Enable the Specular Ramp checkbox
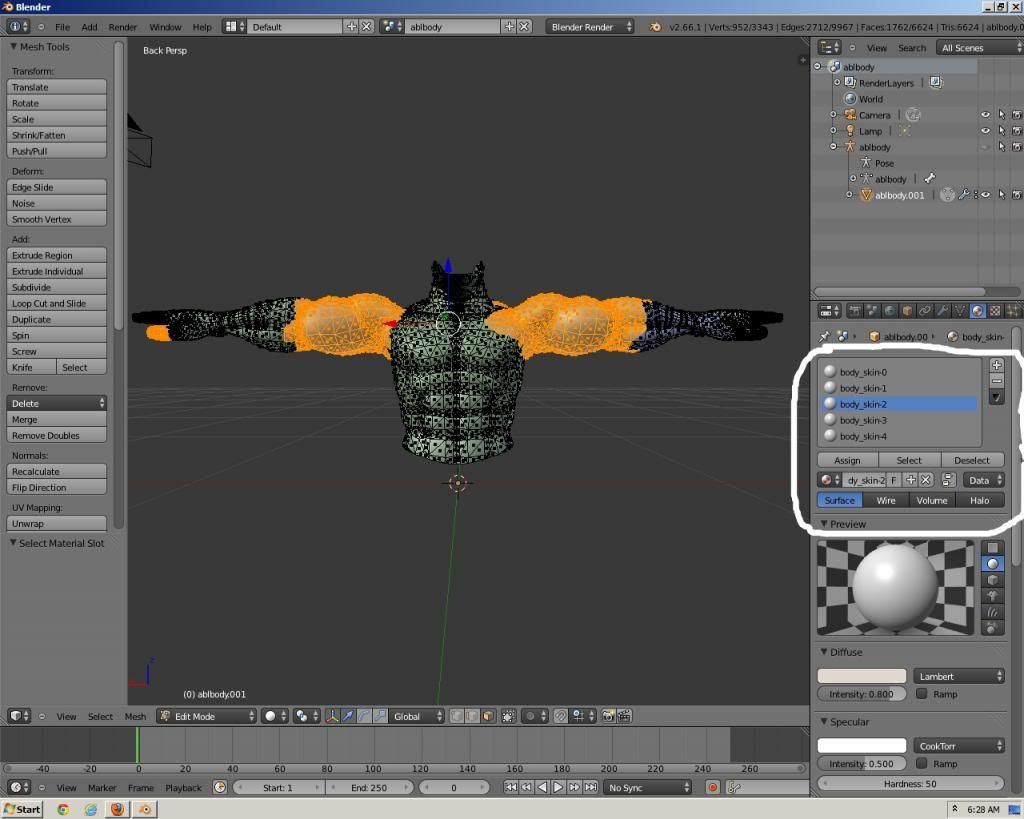This screenshot has width=1024, height=819. coord(922,764)
